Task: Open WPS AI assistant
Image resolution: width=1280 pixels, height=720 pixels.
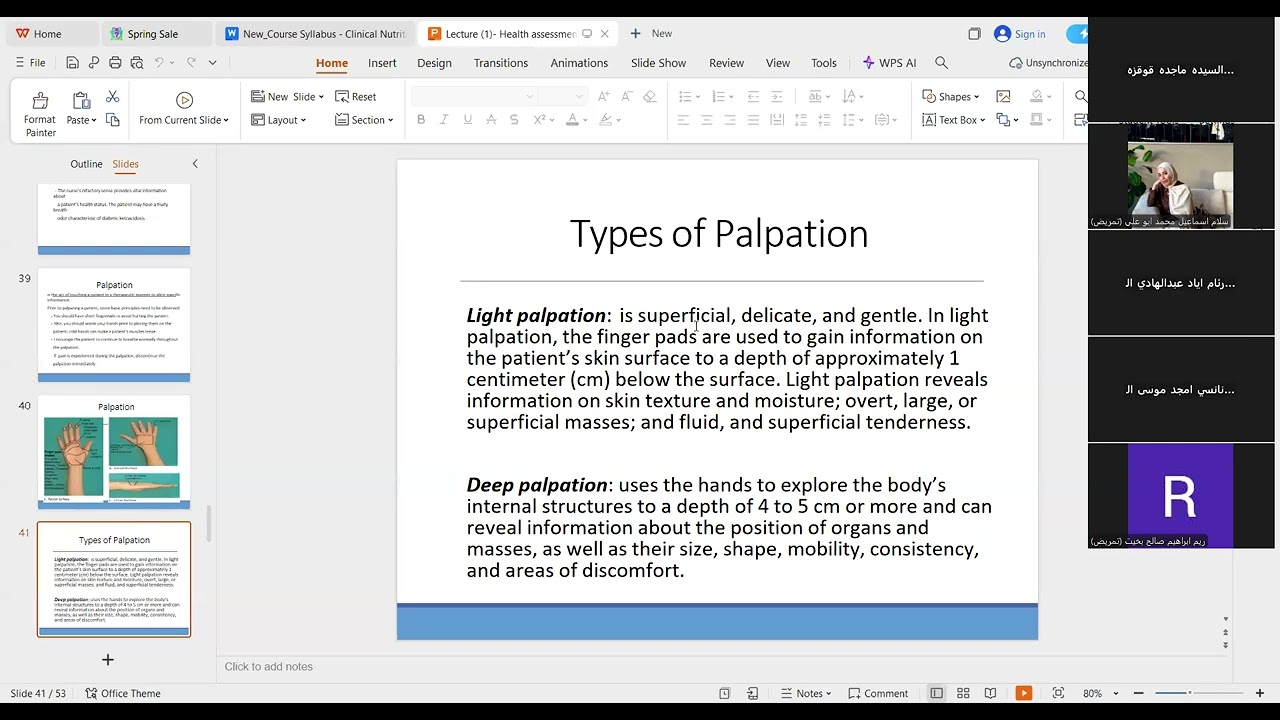Action: [889, 62]
